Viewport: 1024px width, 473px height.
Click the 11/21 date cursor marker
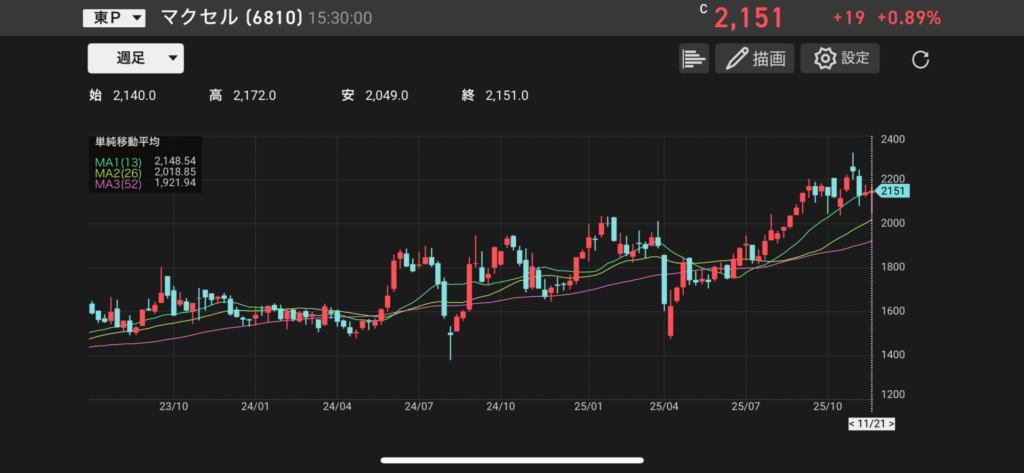click(x=870, y=424)
